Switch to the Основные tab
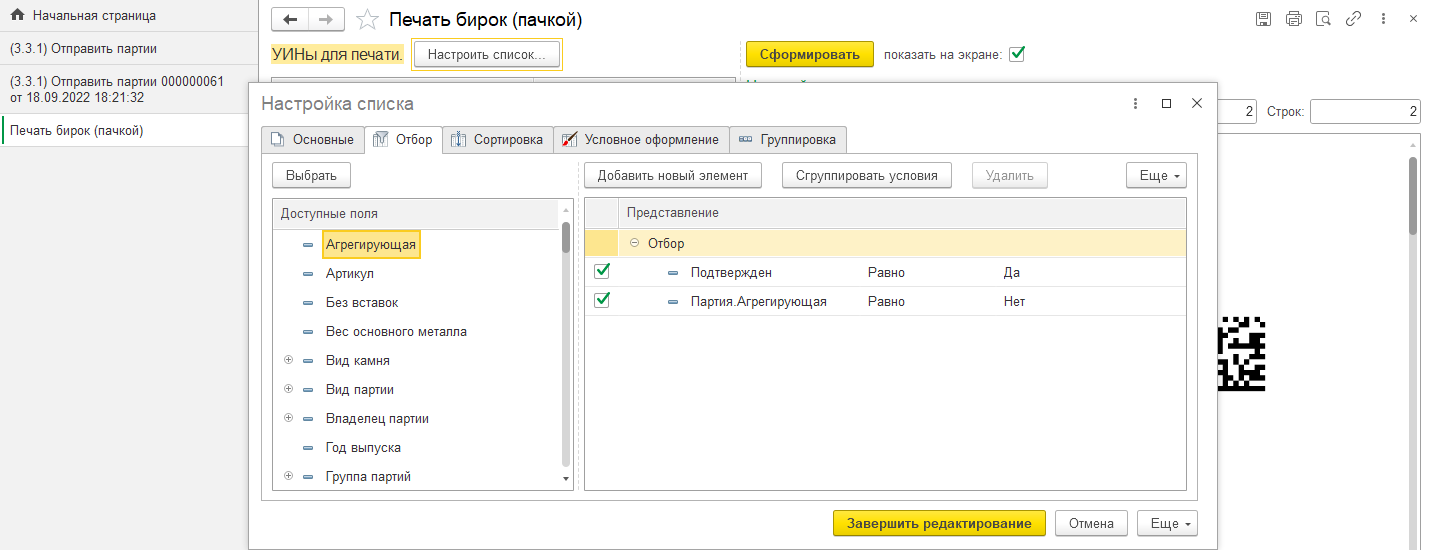The width and height of the screenshot is (1439, 550). [x=312, y=140]
